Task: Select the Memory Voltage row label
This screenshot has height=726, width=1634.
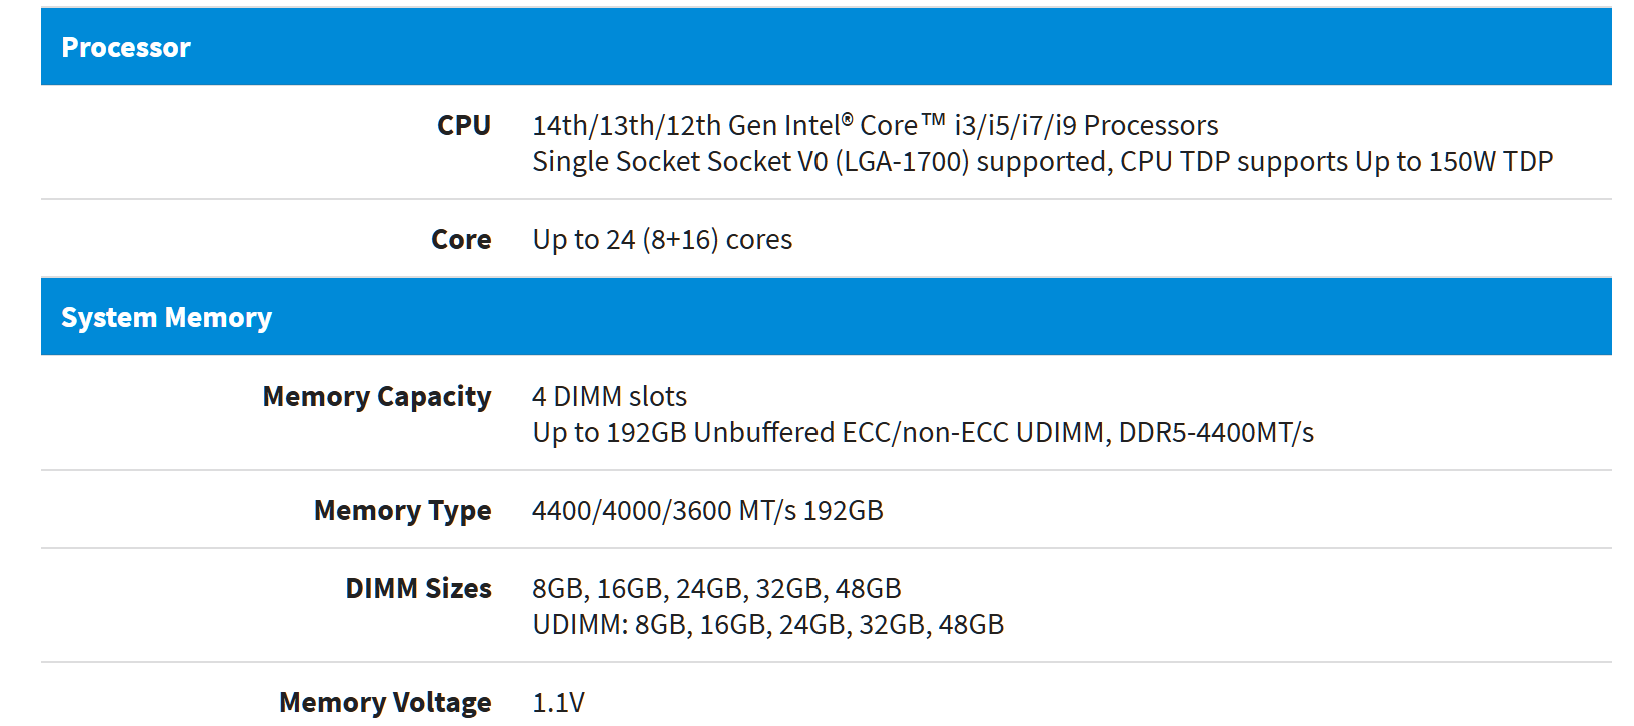Action: point(385,703)
